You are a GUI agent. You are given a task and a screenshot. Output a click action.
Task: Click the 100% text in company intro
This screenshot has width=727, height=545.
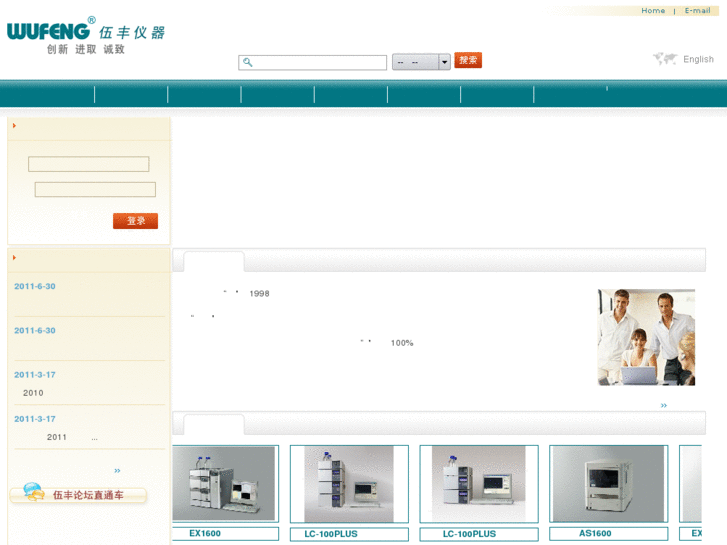pyautogui.click(x=402, y=343)
